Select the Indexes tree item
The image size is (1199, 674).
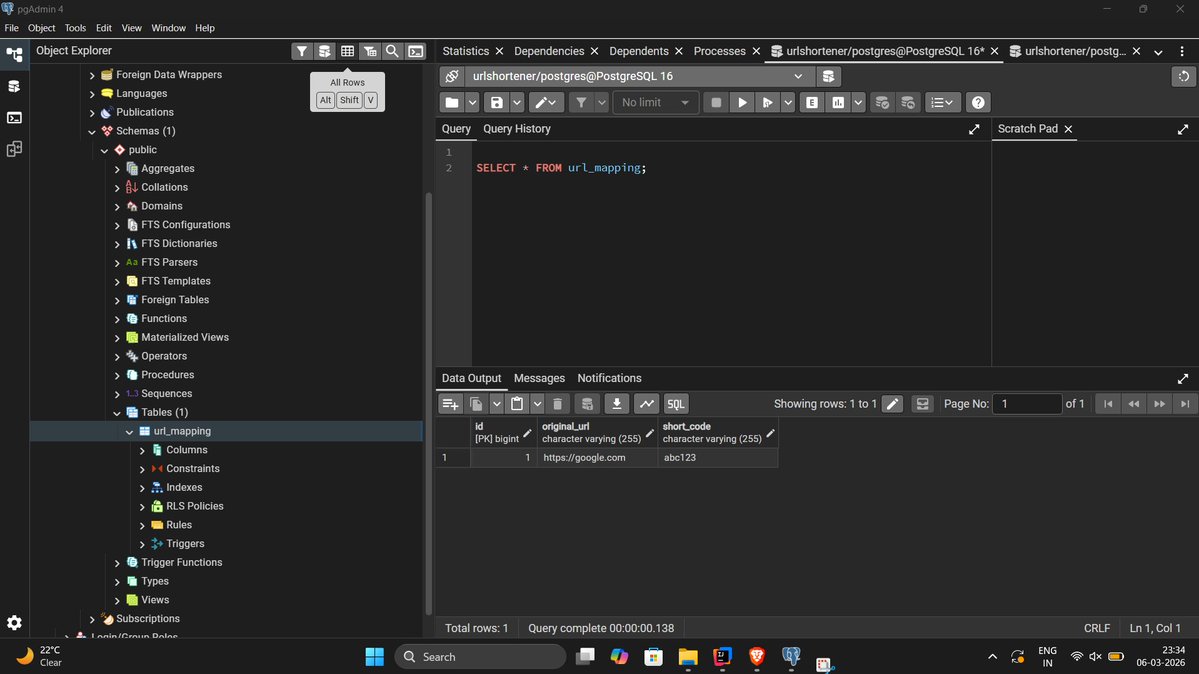click(184, 487)
